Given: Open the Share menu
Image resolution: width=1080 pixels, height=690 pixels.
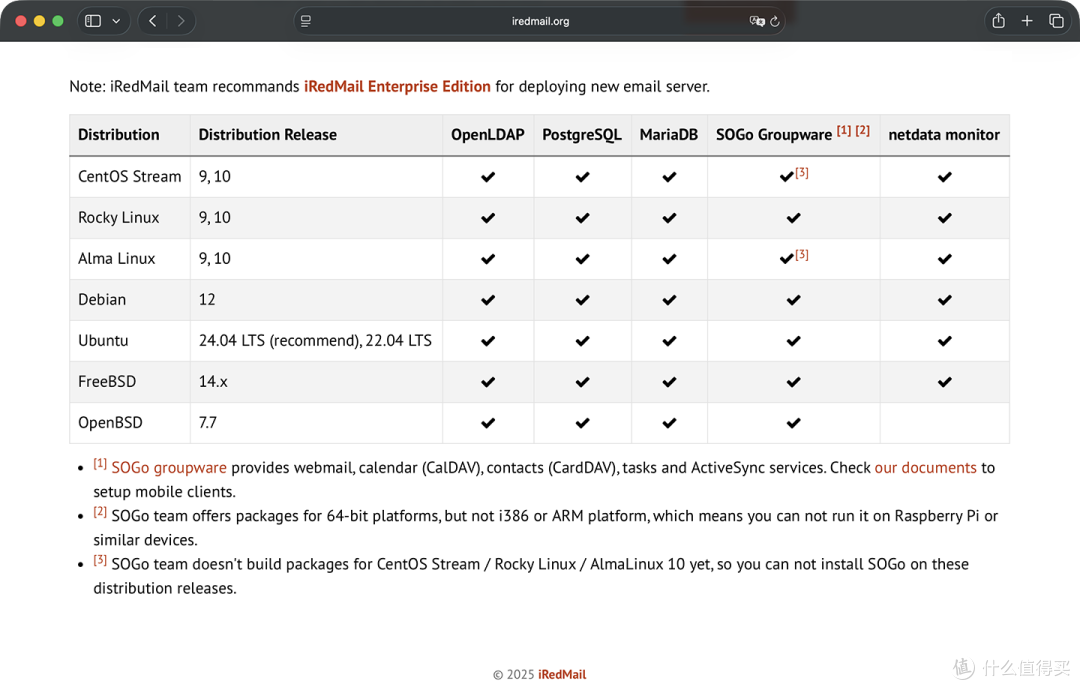Looking at the screenshot, I should click(998, 21).
